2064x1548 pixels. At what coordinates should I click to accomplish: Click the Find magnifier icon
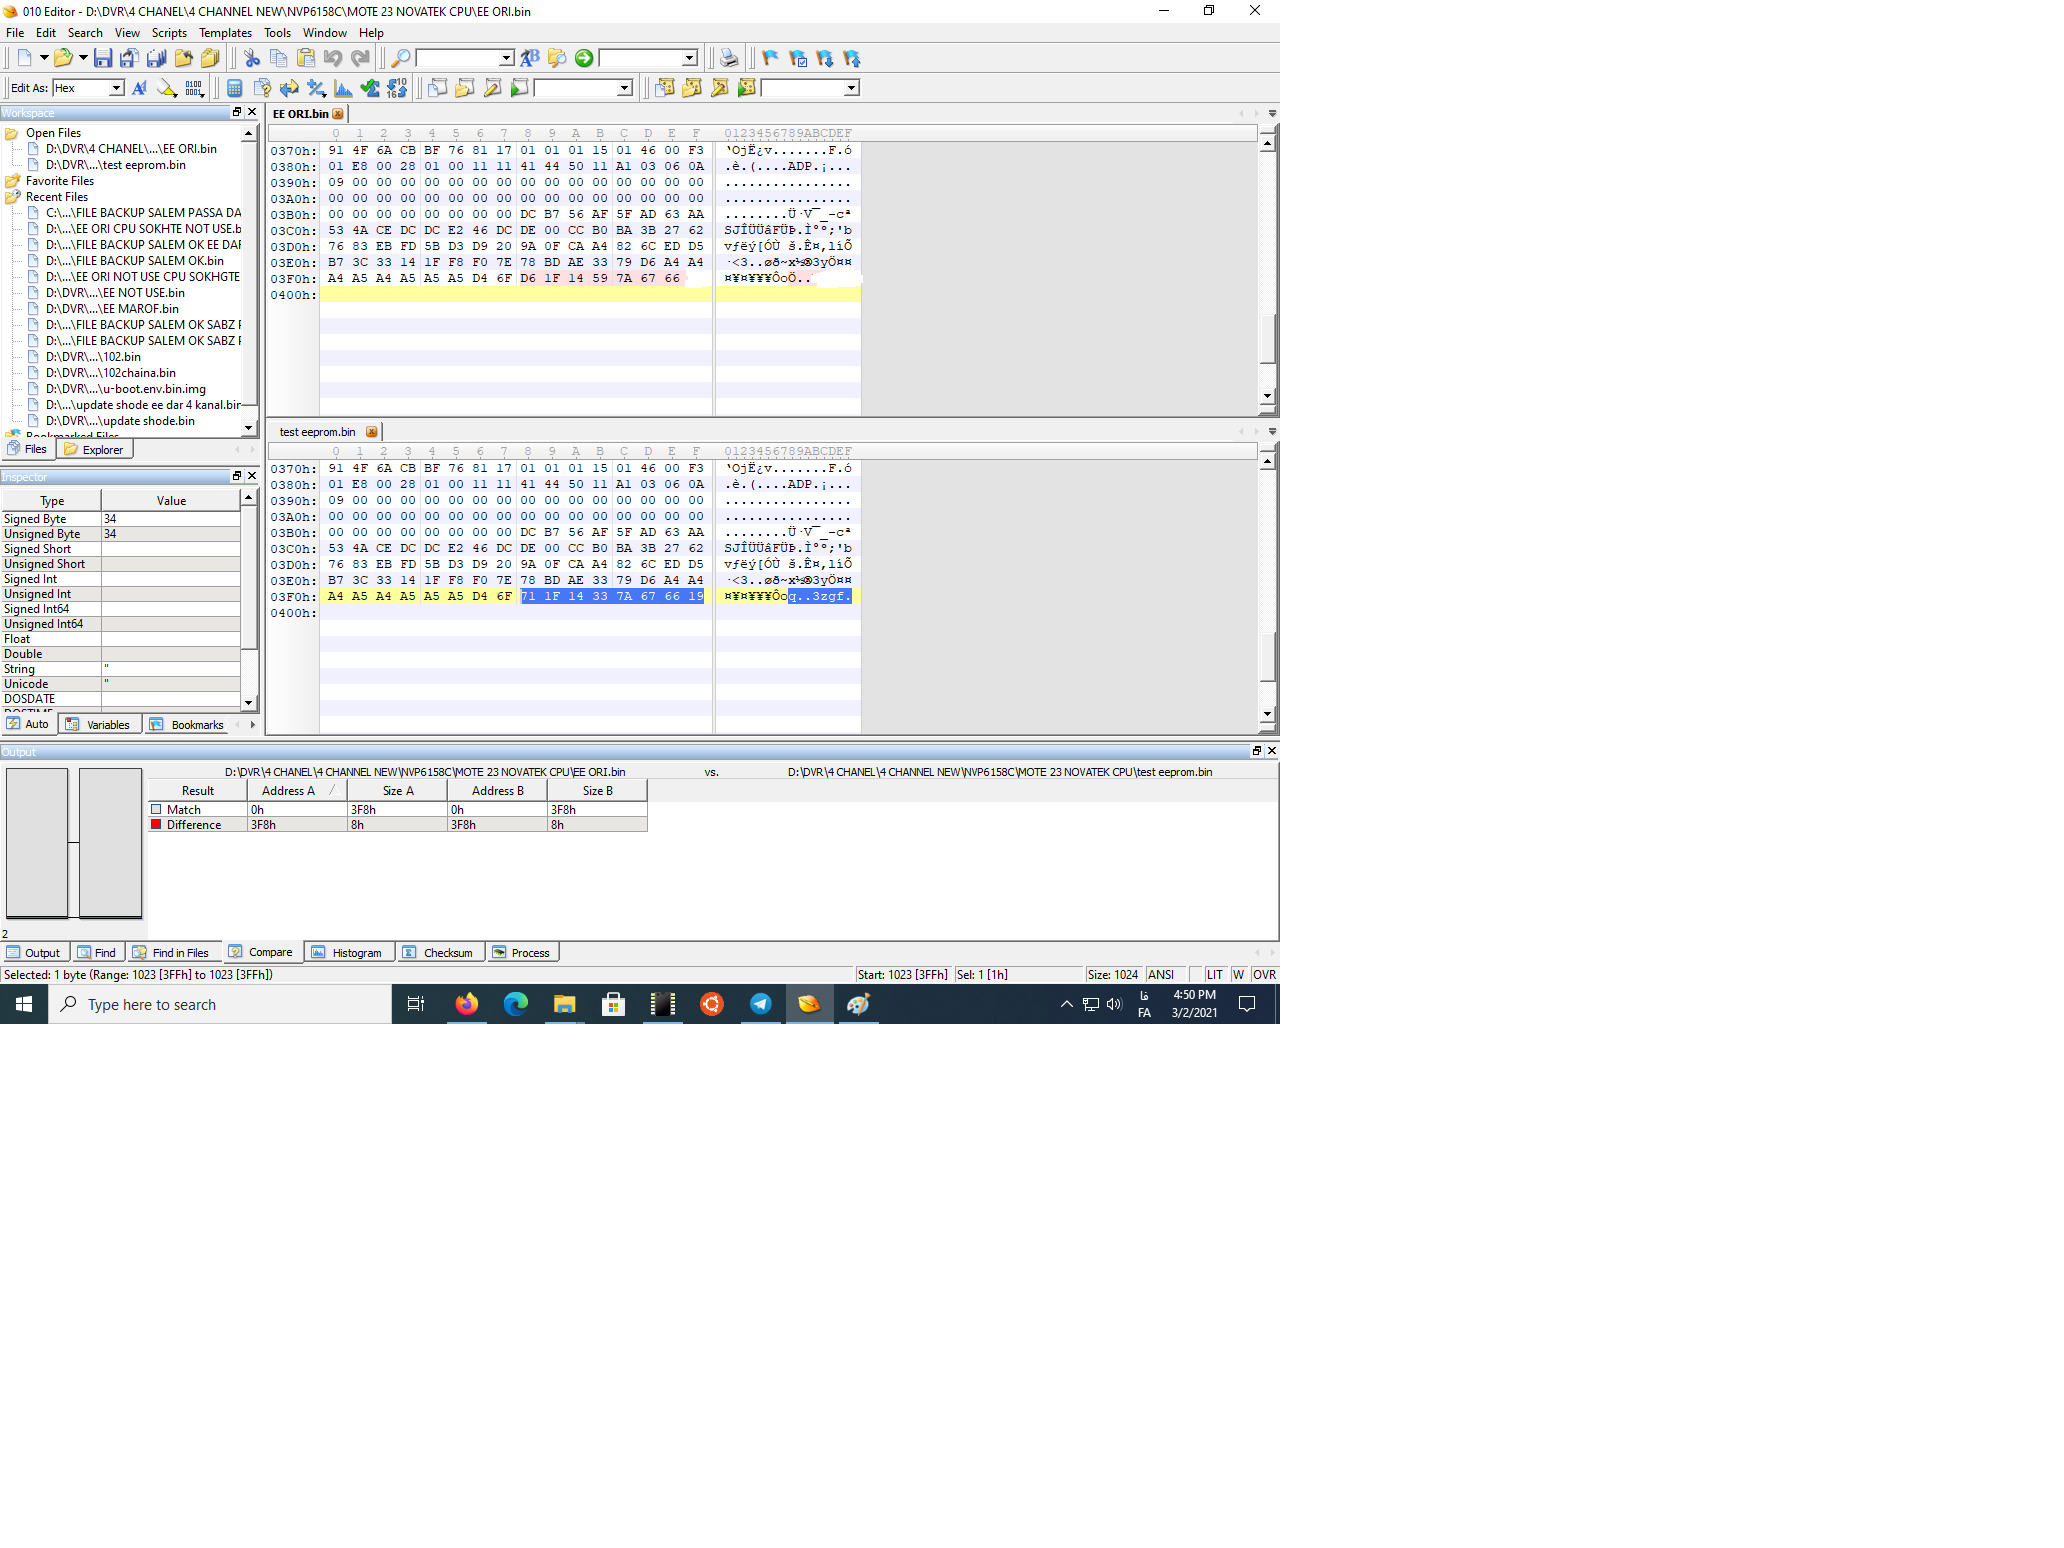tap(400, 58)
